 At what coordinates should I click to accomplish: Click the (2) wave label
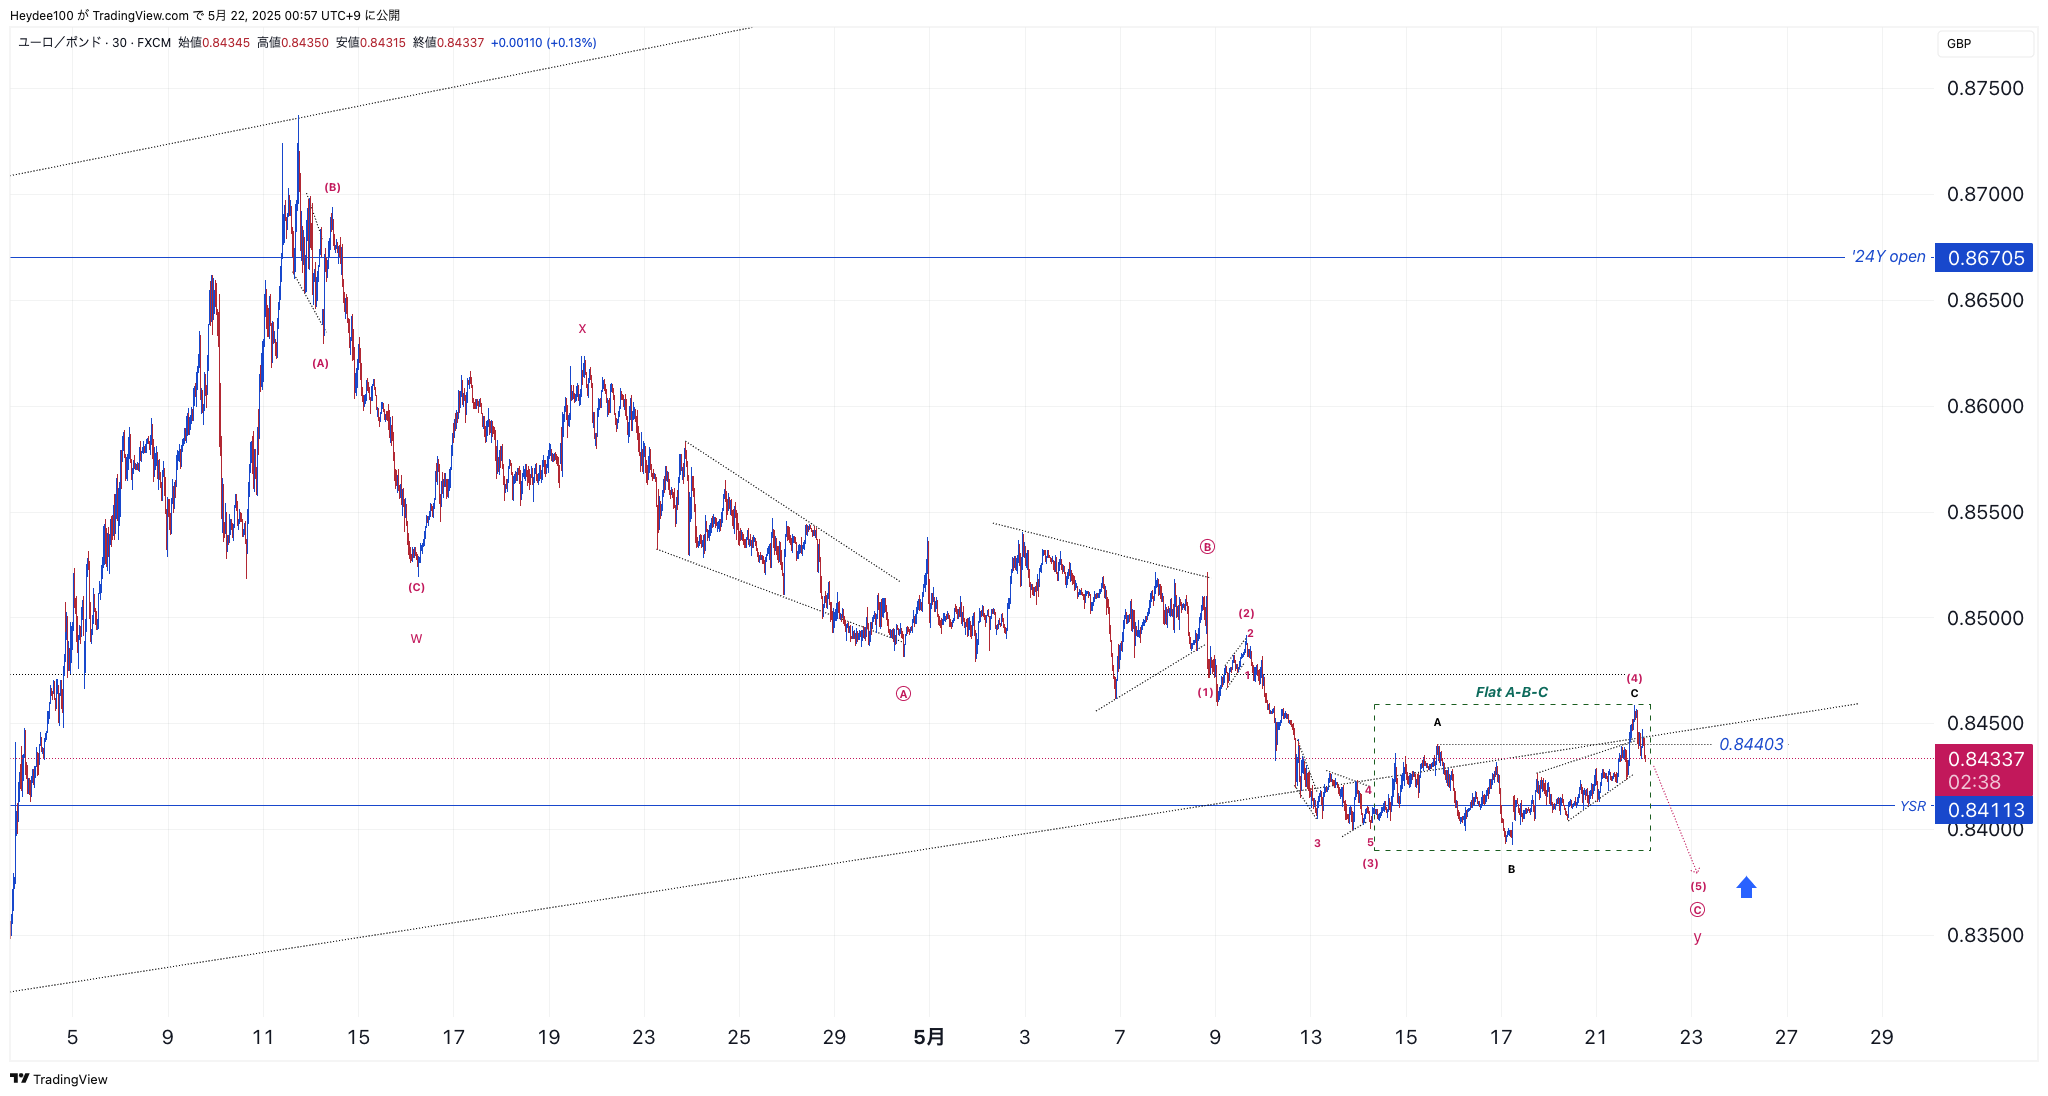(x=1246, y=613)
